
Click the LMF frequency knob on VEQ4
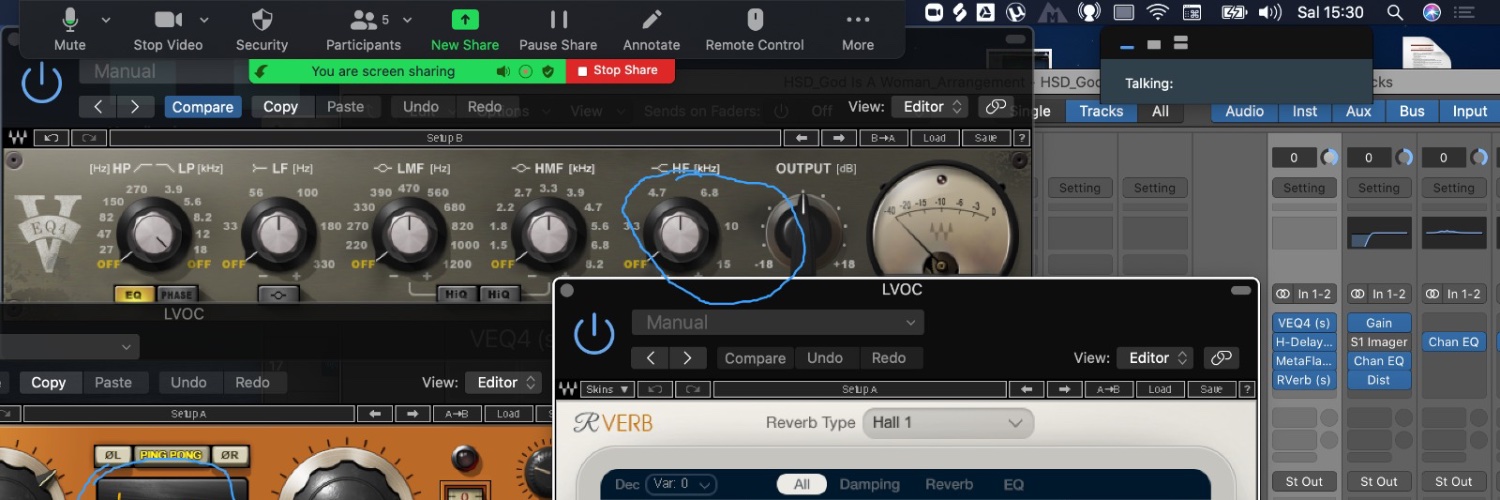coord(407,233)
